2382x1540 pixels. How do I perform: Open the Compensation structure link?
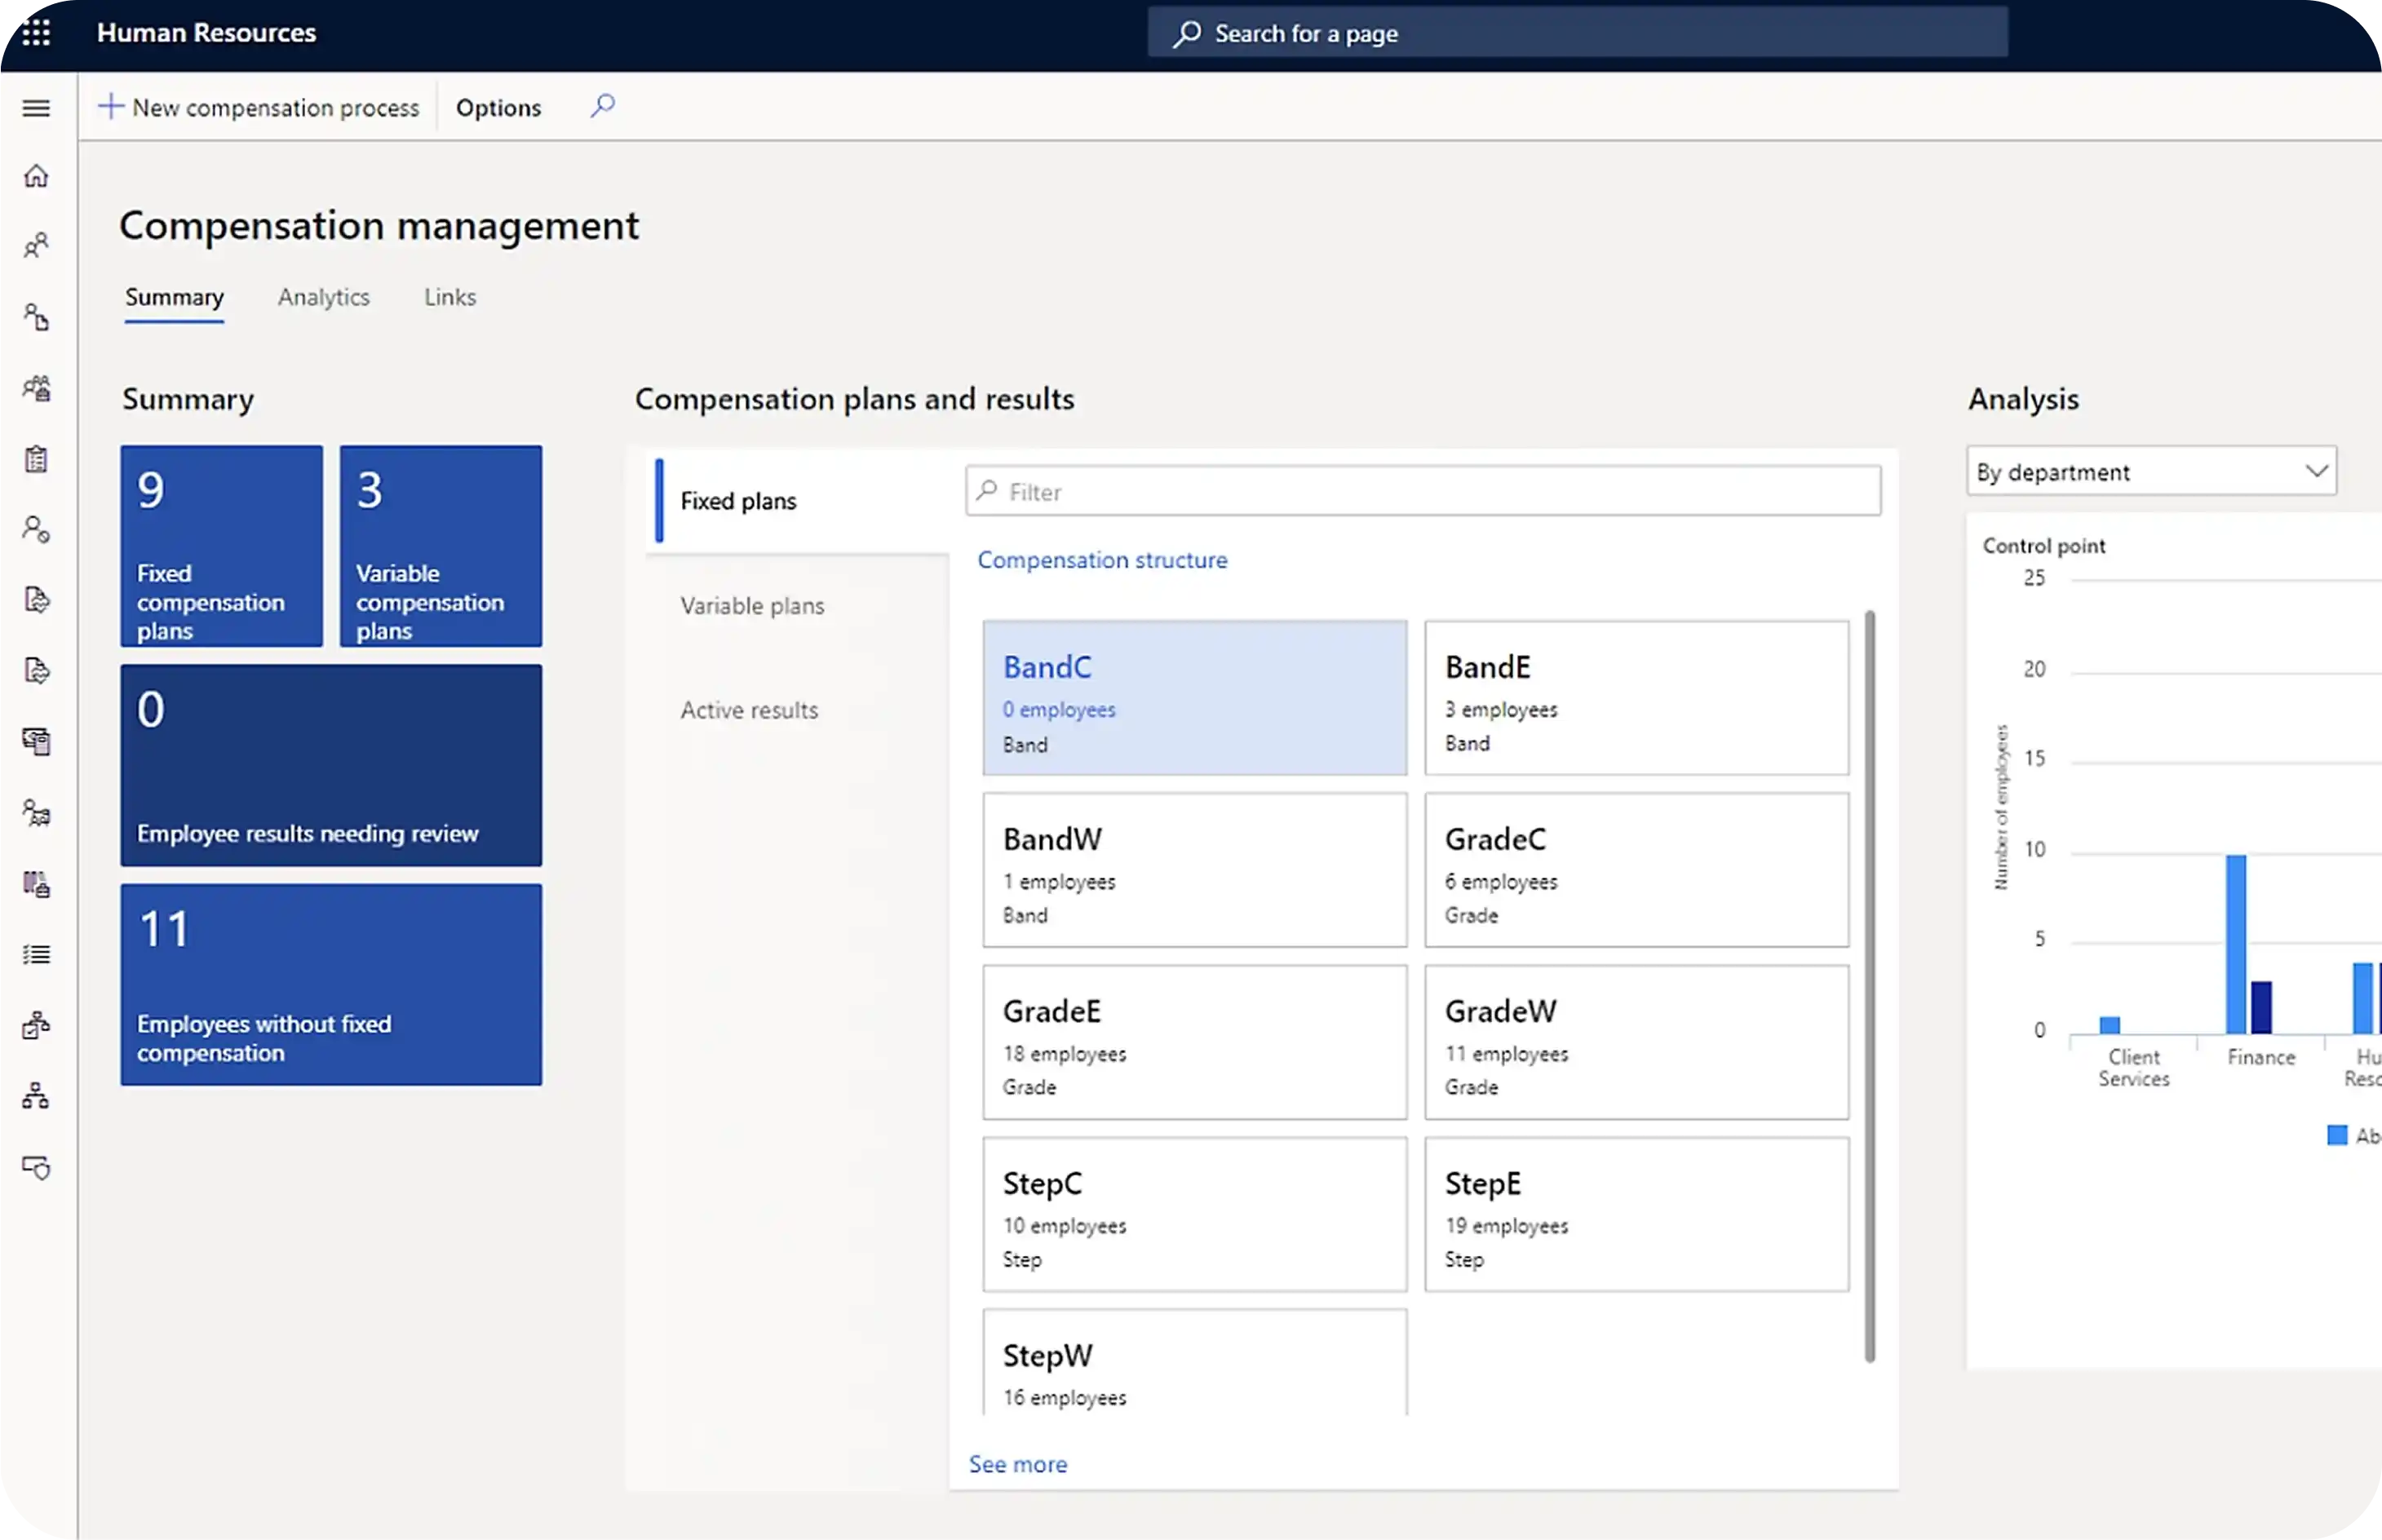tap(1101, 559)
